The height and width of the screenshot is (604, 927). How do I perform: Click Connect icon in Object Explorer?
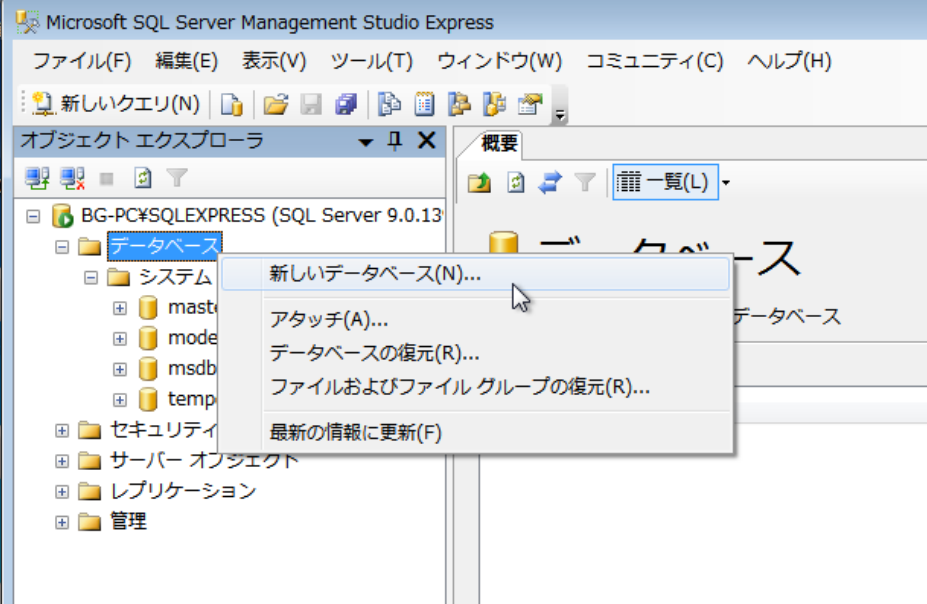click(x=37, y=177)
